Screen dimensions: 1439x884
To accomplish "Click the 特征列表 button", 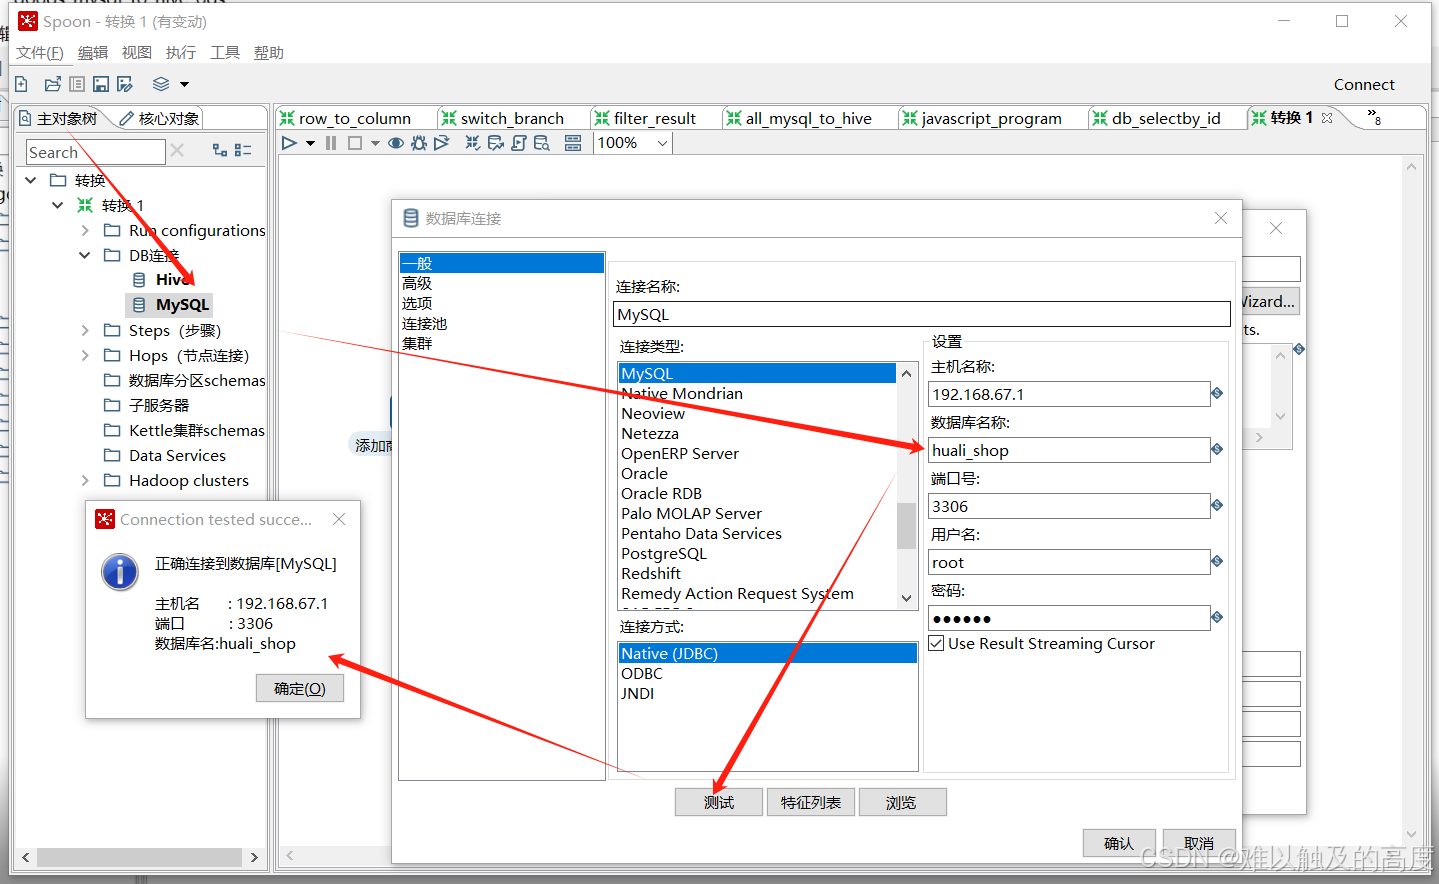I will coord(811,802).
